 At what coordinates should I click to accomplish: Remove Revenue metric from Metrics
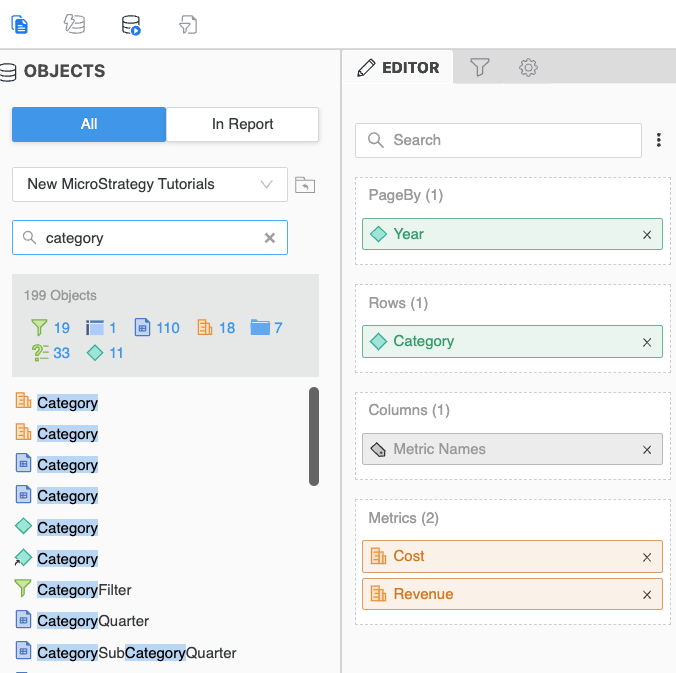647,595
